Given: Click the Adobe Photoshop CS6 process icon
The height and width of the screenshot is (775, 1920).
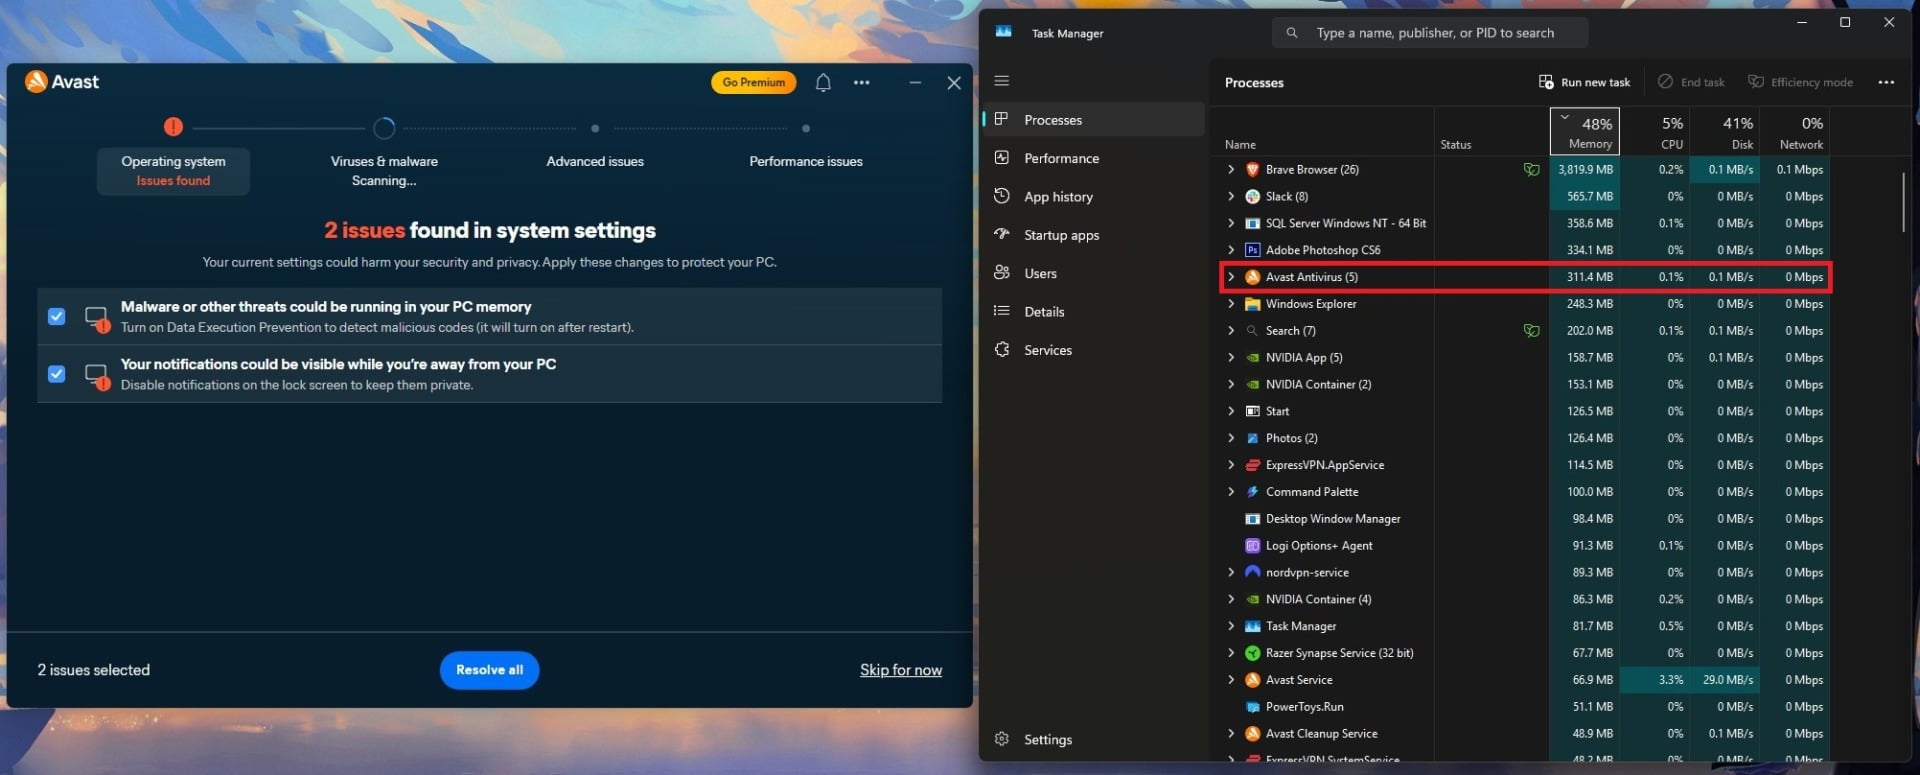Looking at the screenshot, I should [x=1252, y=250].
